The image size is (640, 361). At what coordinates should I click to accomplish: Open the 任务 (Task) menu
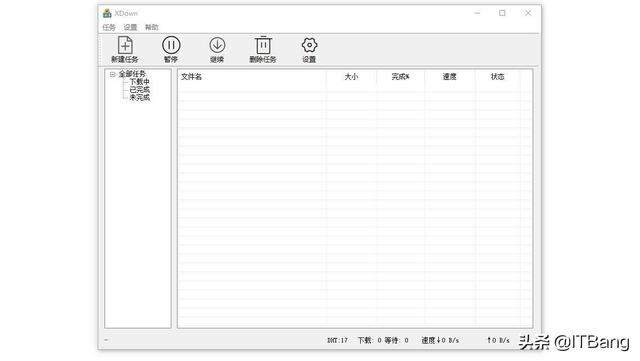point(109,27)
